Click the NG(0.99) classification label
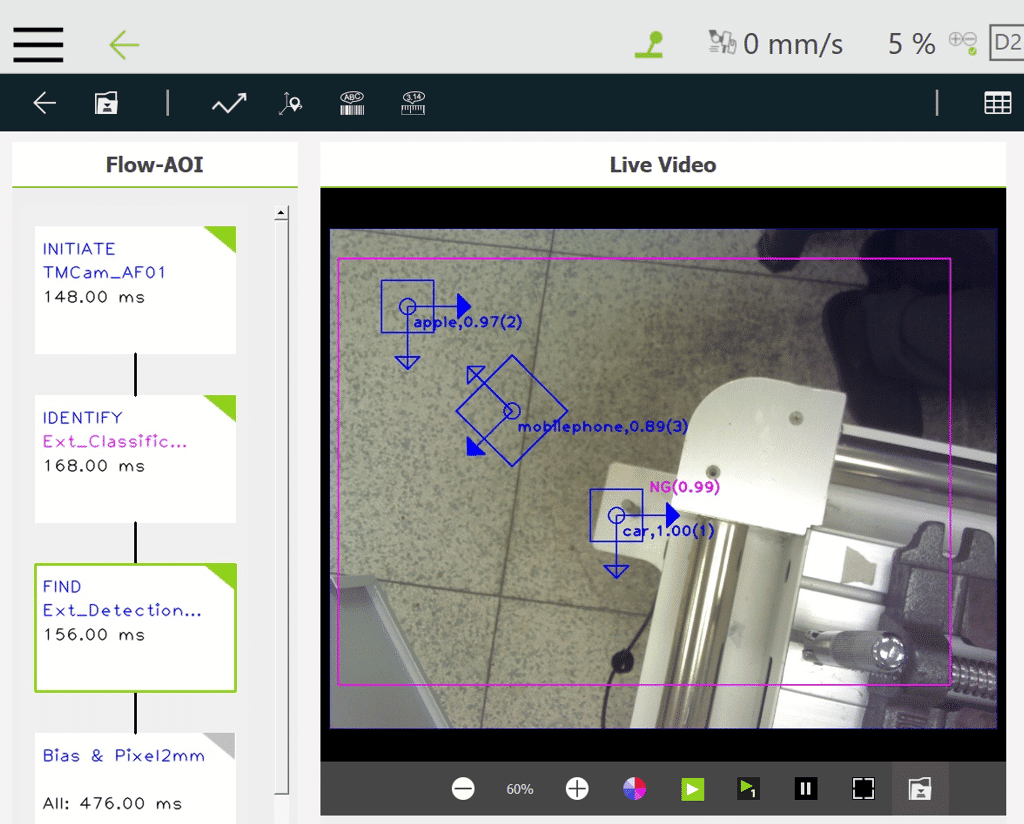 (684, 486)
